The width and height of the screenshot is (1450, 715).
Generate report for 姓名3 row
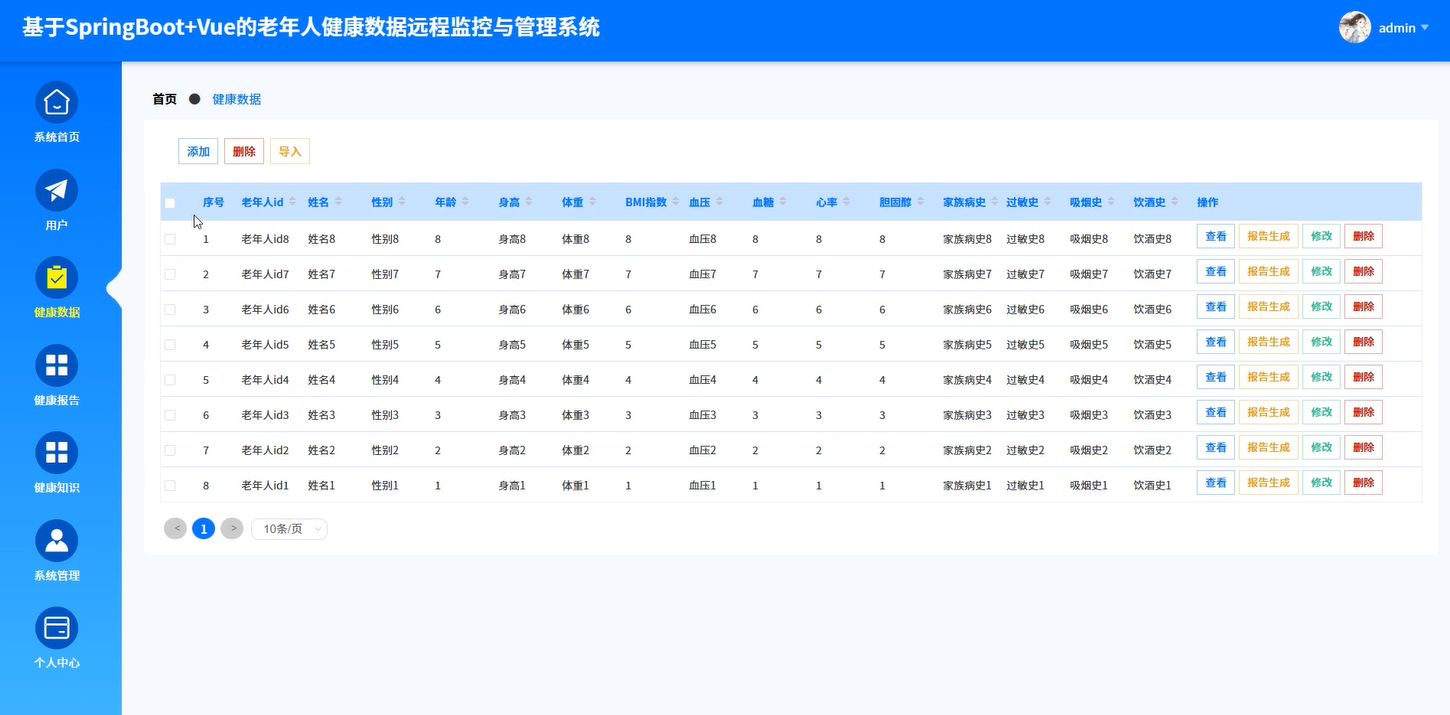pos(1269,412)
